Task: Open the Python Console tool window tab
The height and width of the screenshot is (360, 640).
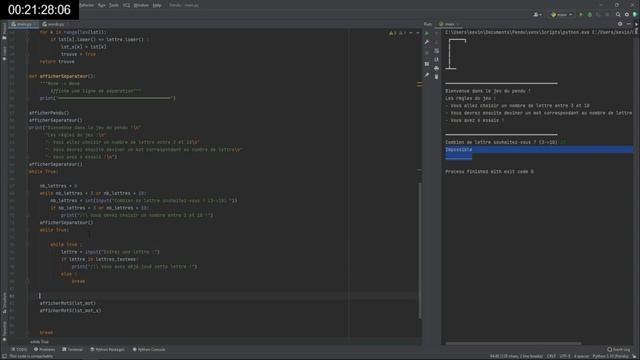Action: (x=149, y=349)
